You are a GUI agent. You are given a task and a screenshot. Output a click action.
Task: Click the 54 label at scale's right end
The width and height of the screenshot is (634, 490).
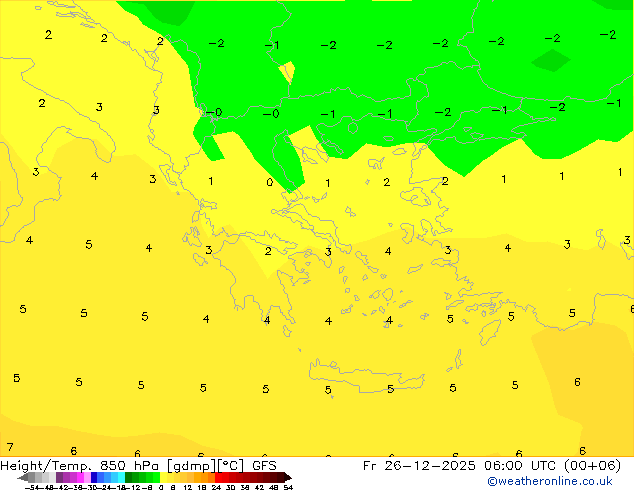click(x=288, y=487)
